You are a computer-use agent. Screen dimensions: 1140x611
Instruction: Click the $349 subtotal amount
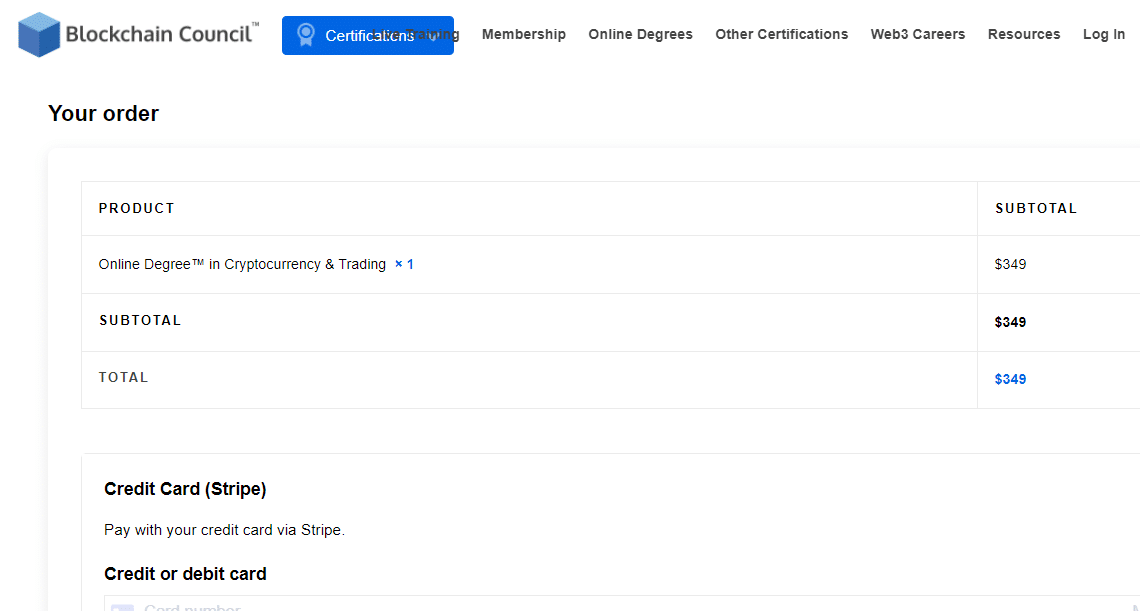click(x=1010, y=321)
